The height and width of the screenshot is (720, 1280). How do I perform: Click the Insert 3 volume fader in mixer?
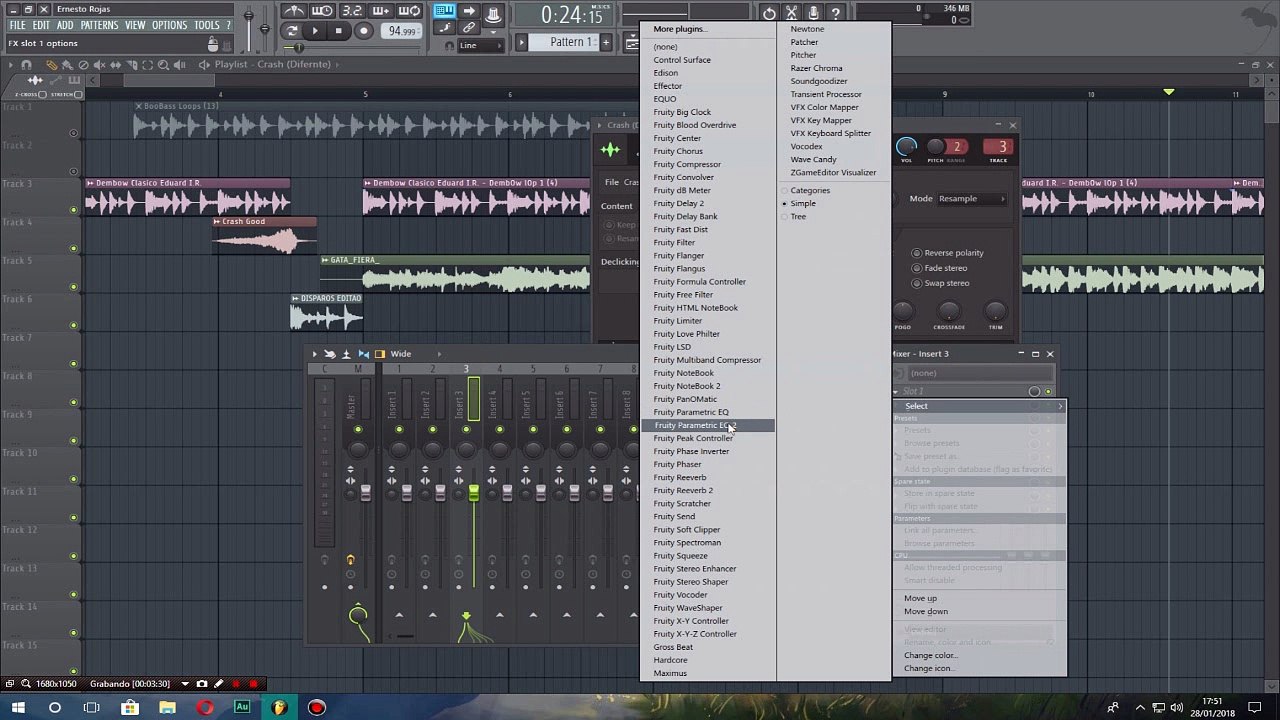tap(473, 492)
